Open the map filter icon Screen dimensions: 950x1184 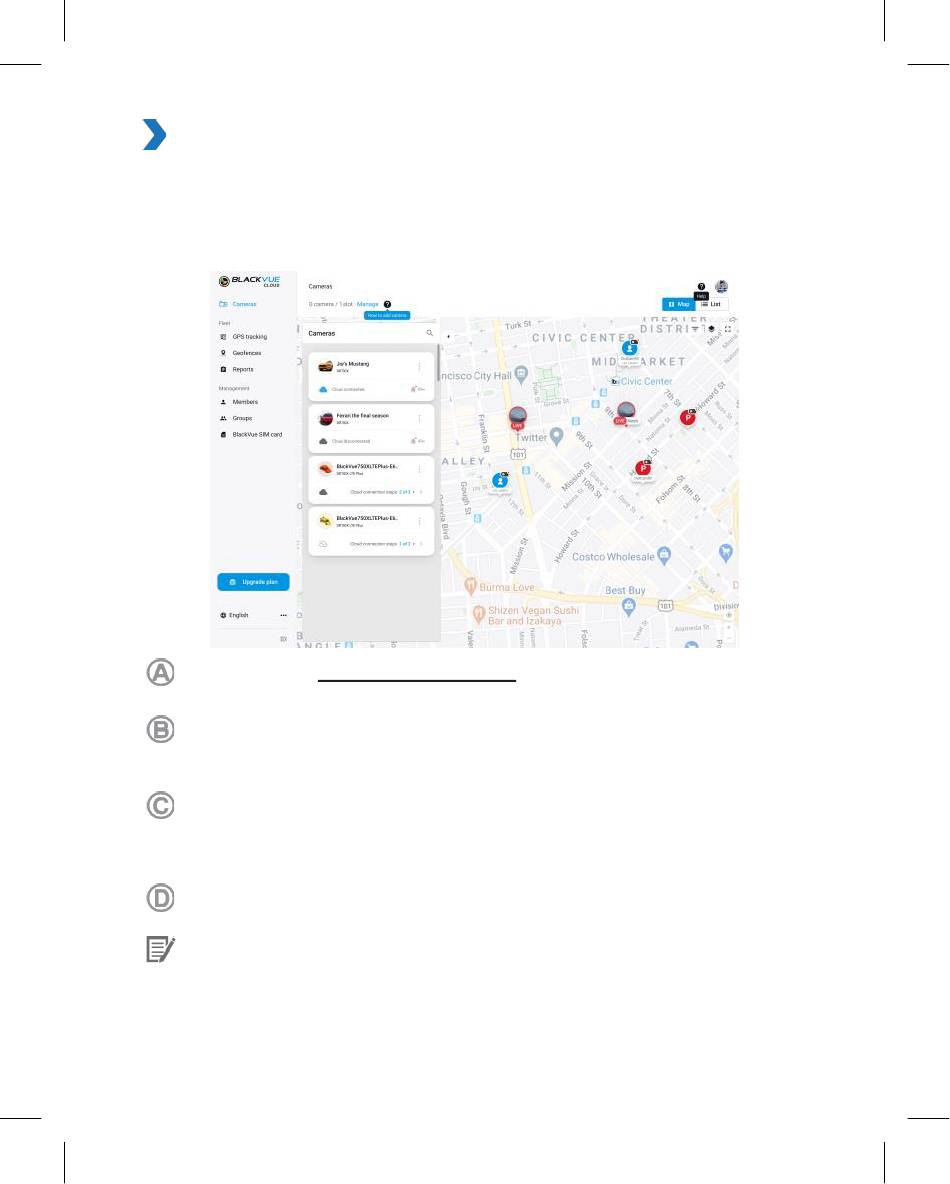[x=695, y=328]
